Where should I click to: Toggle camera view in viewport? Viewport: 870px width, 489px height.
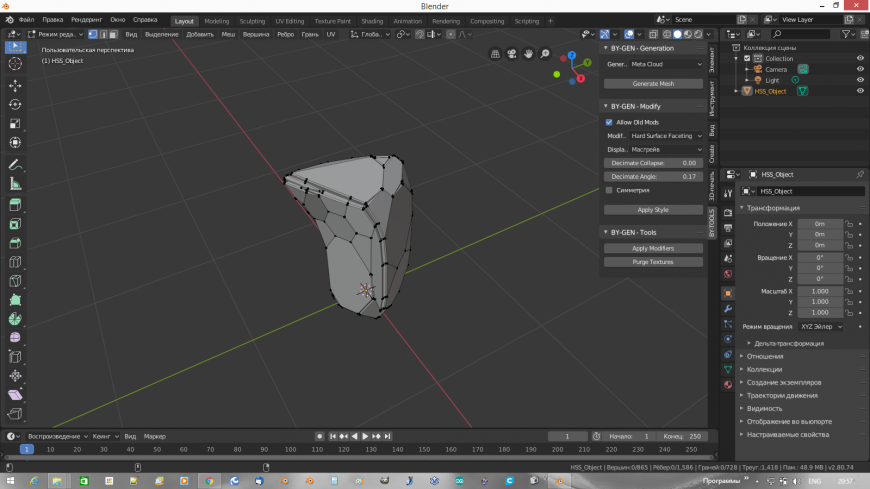(x=512, y=53)
